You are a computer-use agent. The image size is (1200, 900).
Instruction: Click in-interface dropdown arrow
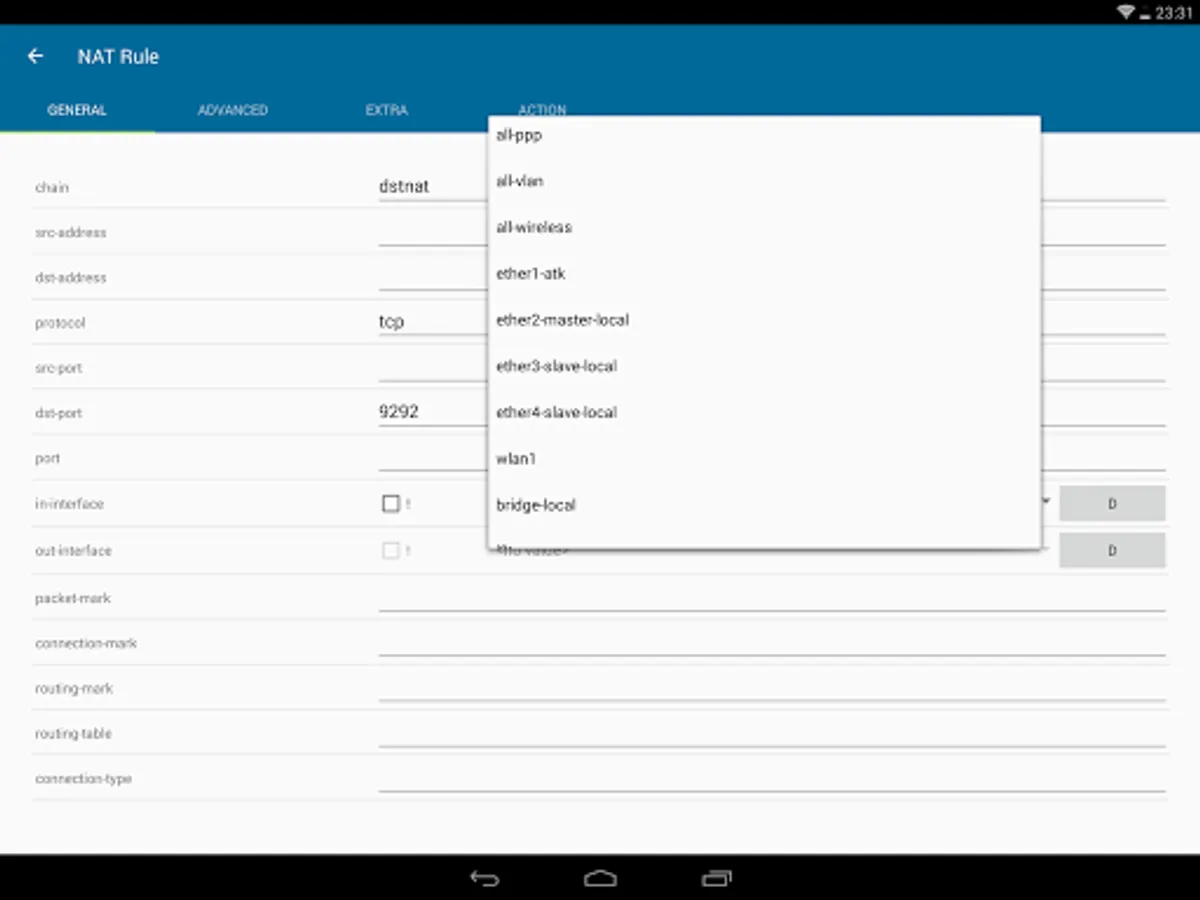1045,501
